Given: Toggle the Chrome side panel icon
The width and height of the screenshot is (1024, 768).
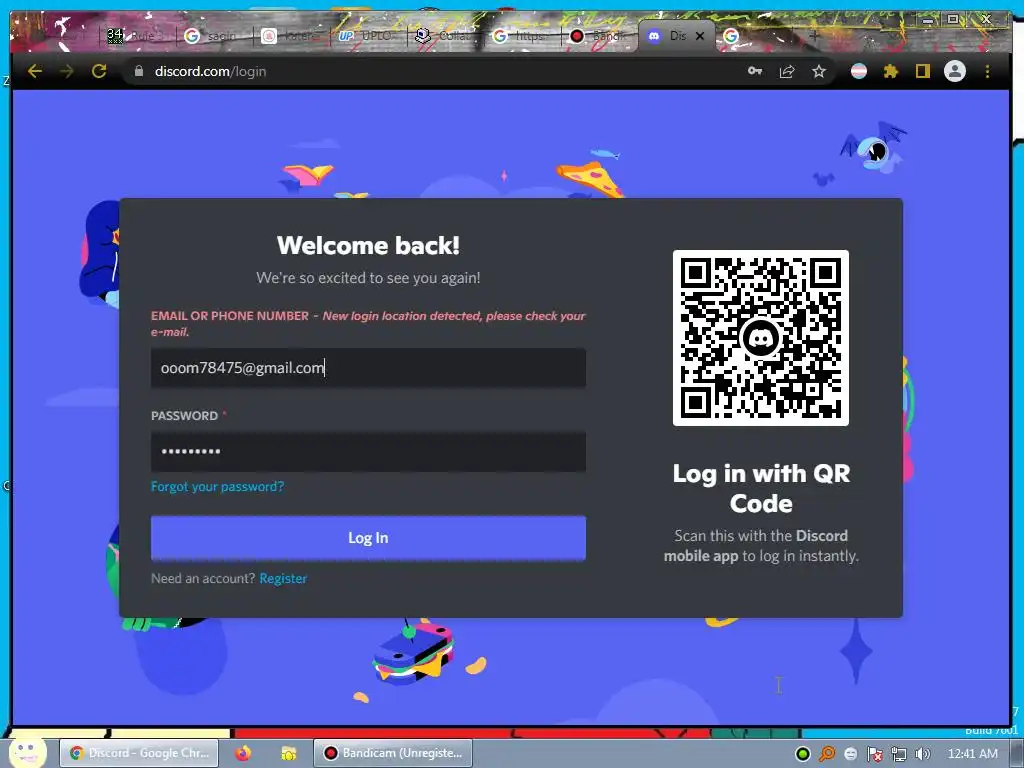Looking at the screenshot, I should coord(922,71).
